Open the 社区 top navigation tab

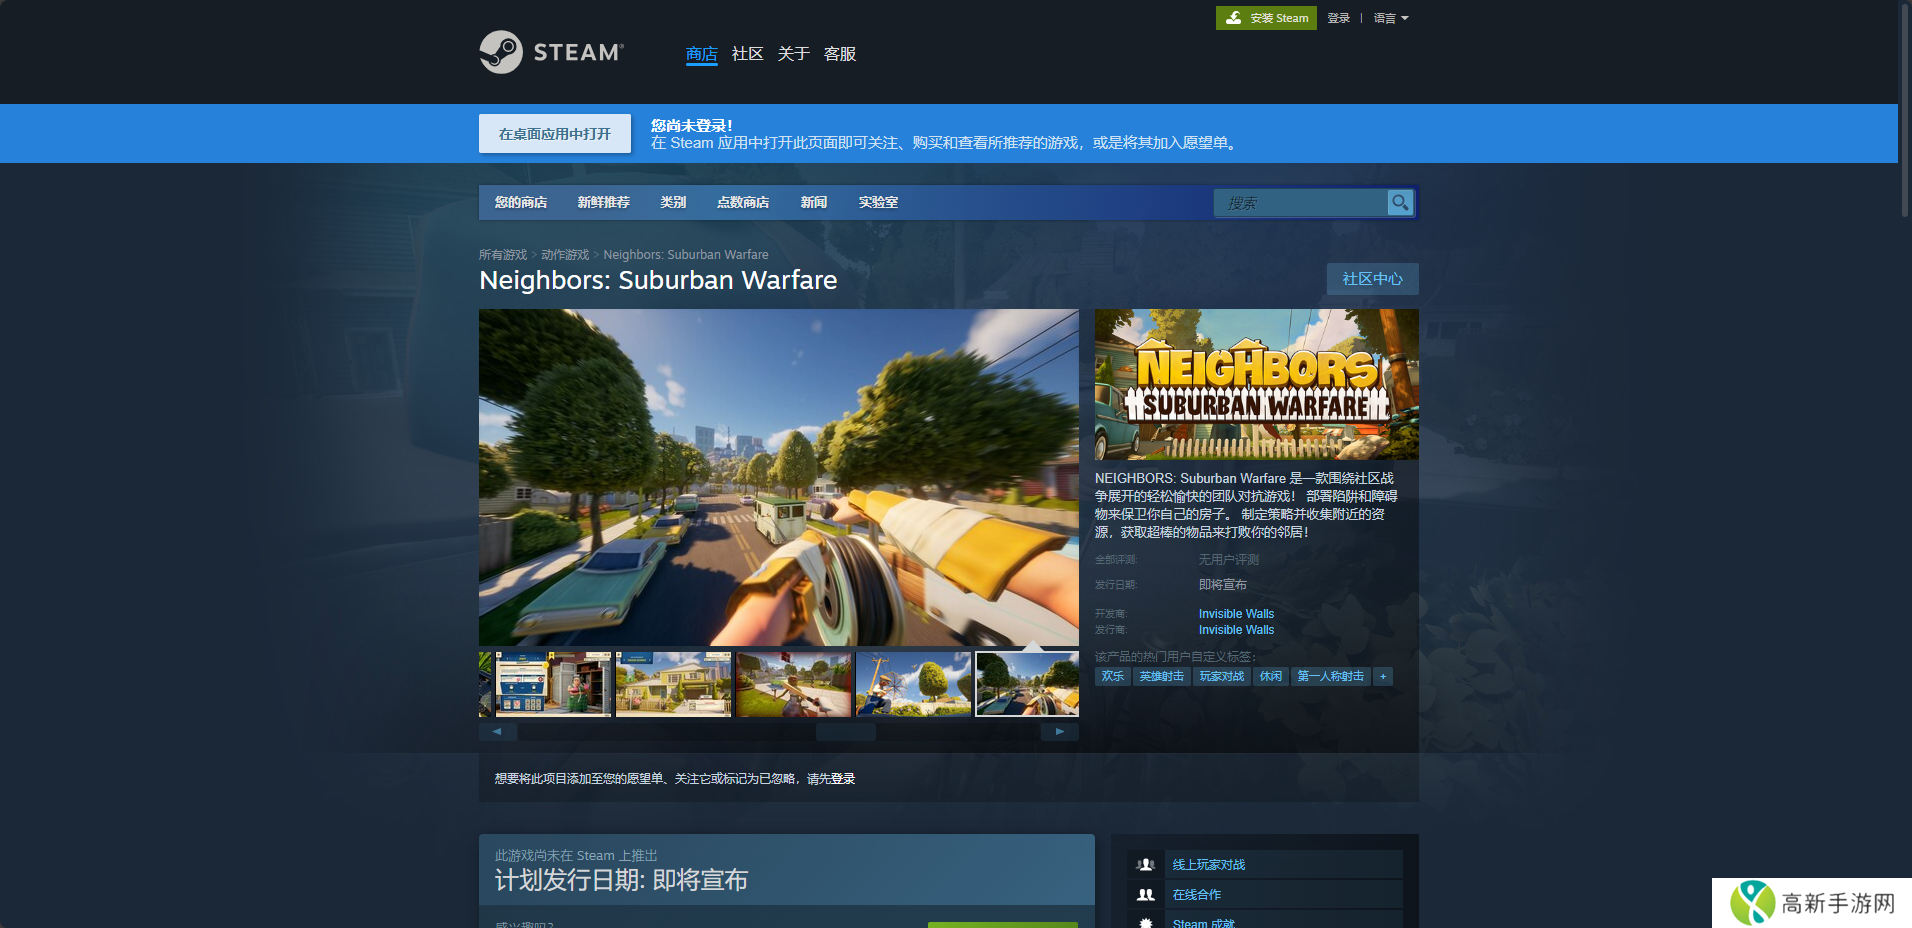click(747, 54)
